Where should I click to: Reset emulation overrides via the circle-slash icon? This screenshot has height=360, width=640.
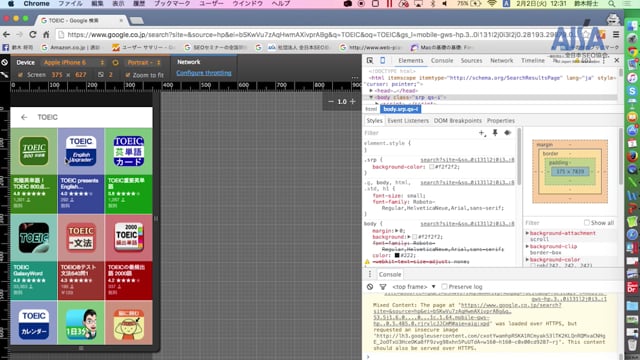pyautogui.click(x=4, y=62)
